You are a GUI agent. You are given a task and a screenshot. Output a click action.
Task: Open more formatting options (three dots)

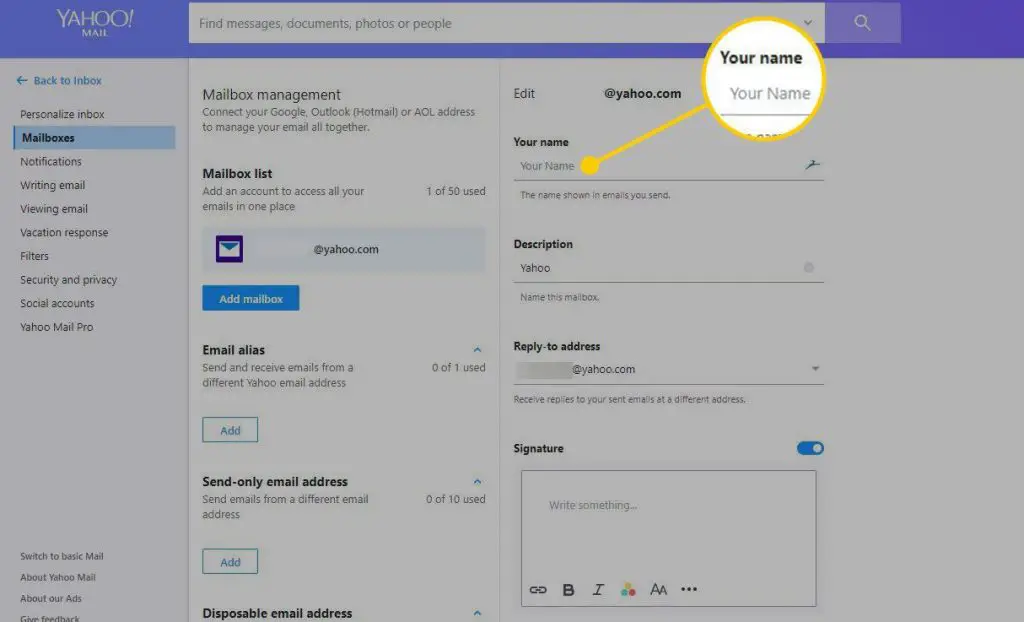coord(689,589)
